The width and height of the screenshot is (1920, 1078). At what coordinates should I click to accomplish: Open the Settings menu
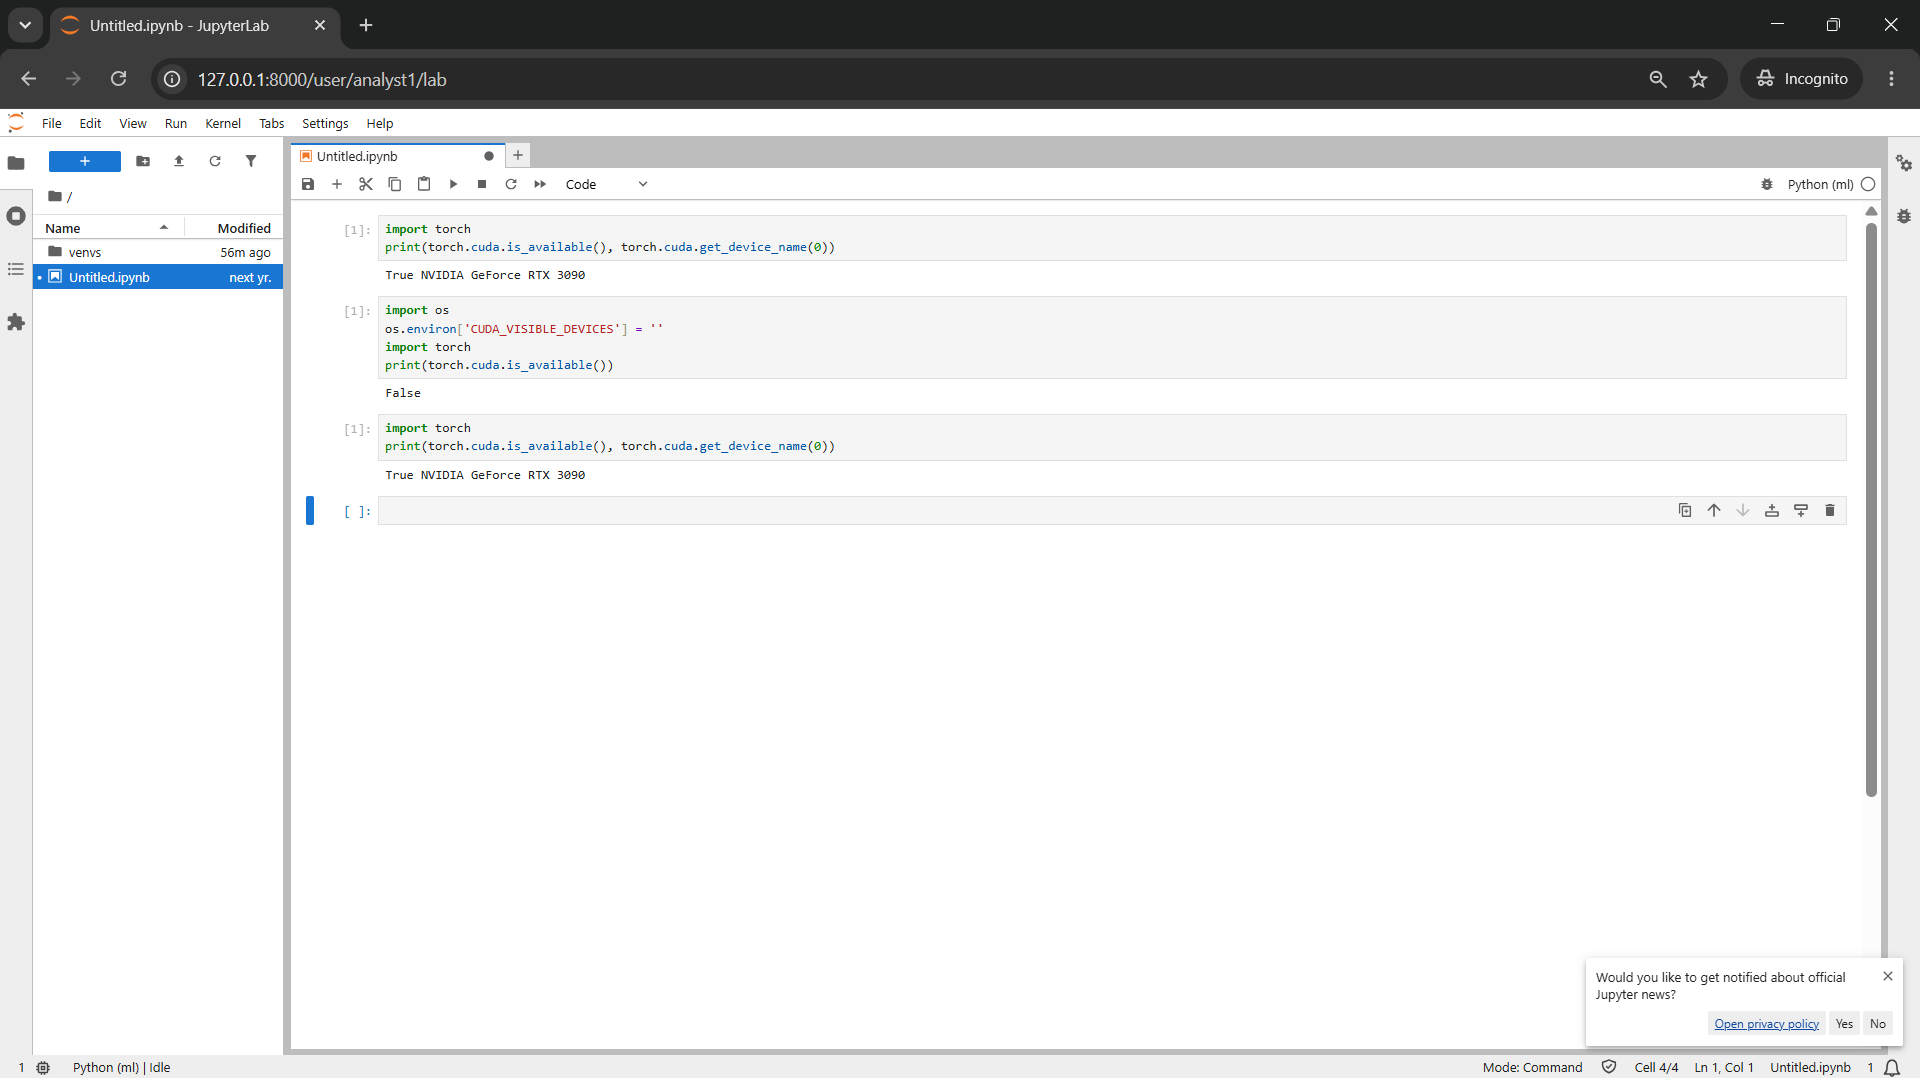(x=325, y=123)
